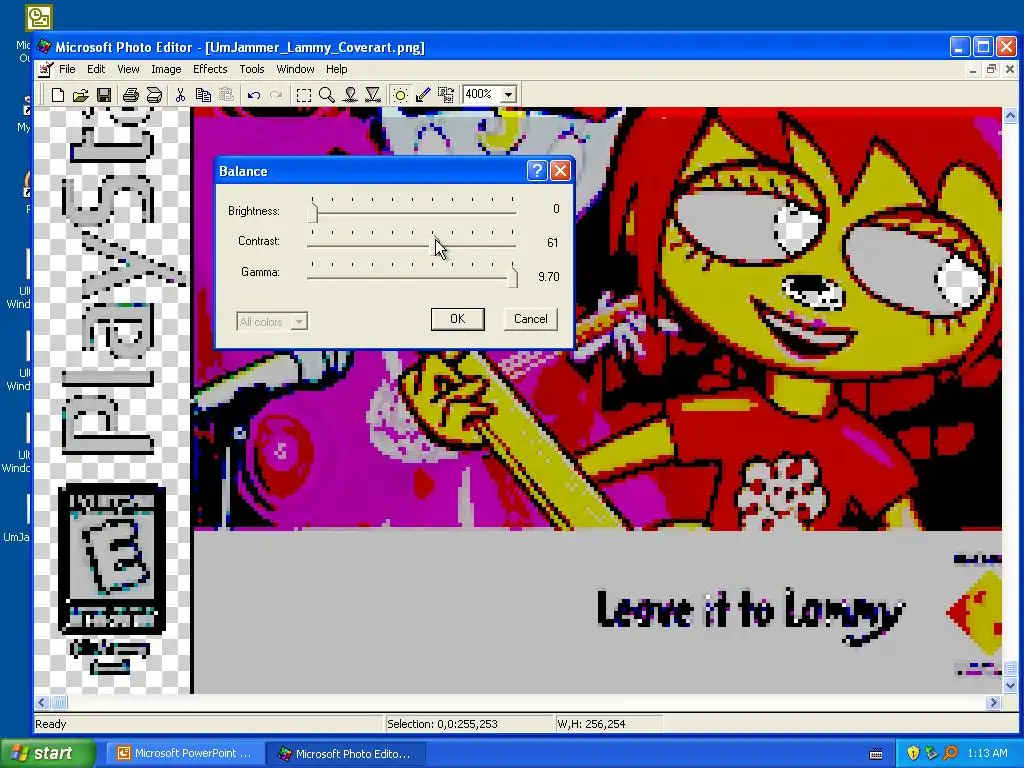Click the keyboard tray icon

(x=876, y=754)
